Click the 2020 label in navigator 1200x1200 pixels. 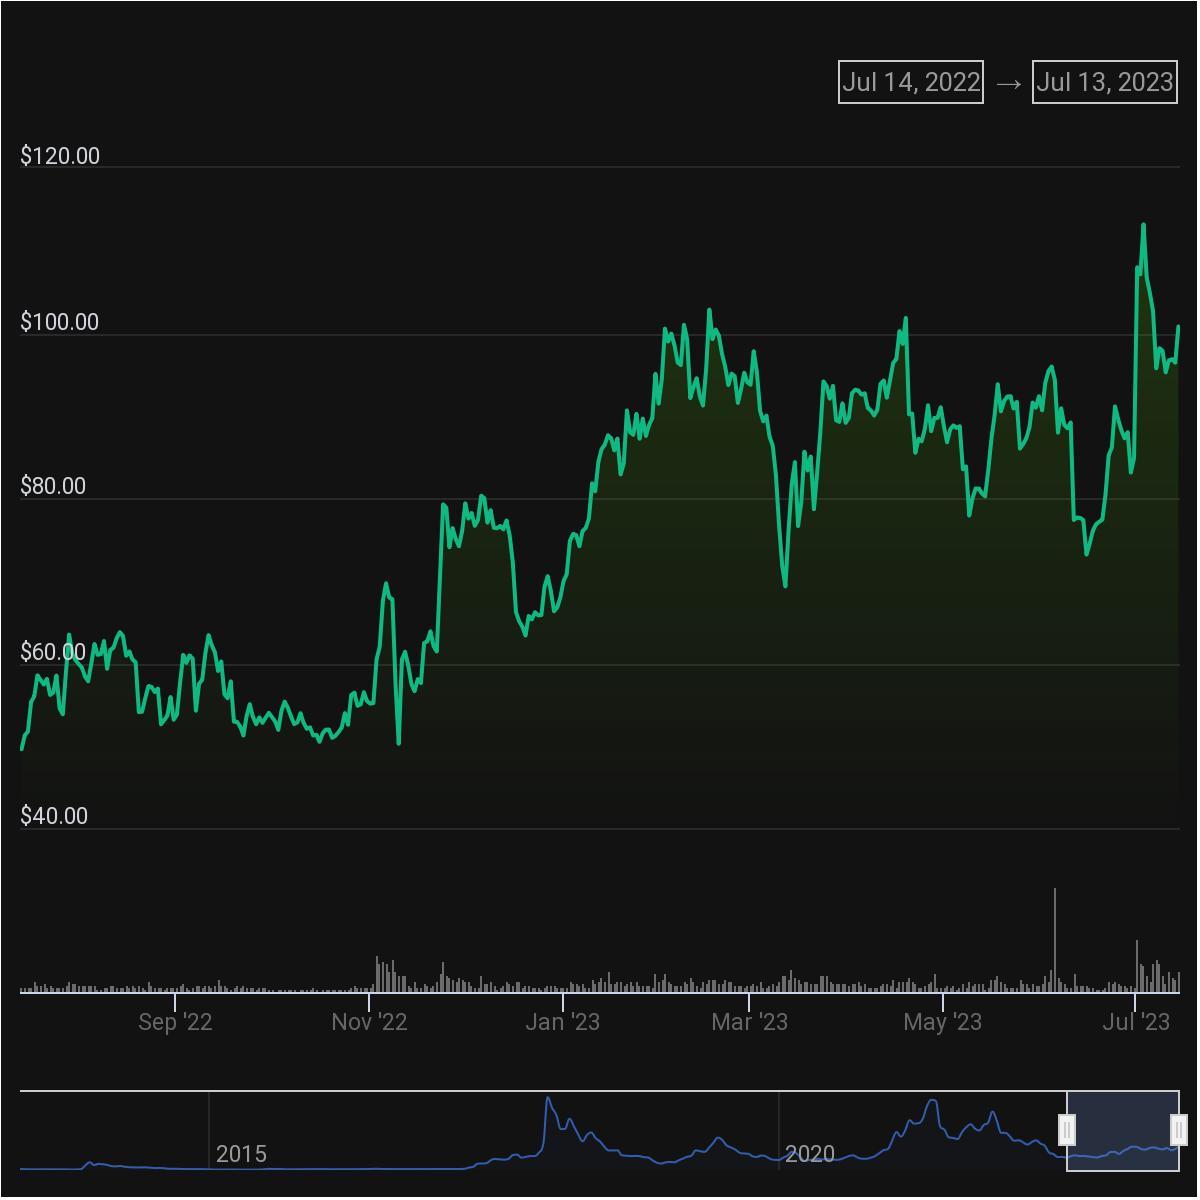click(x=810, y=1154)
